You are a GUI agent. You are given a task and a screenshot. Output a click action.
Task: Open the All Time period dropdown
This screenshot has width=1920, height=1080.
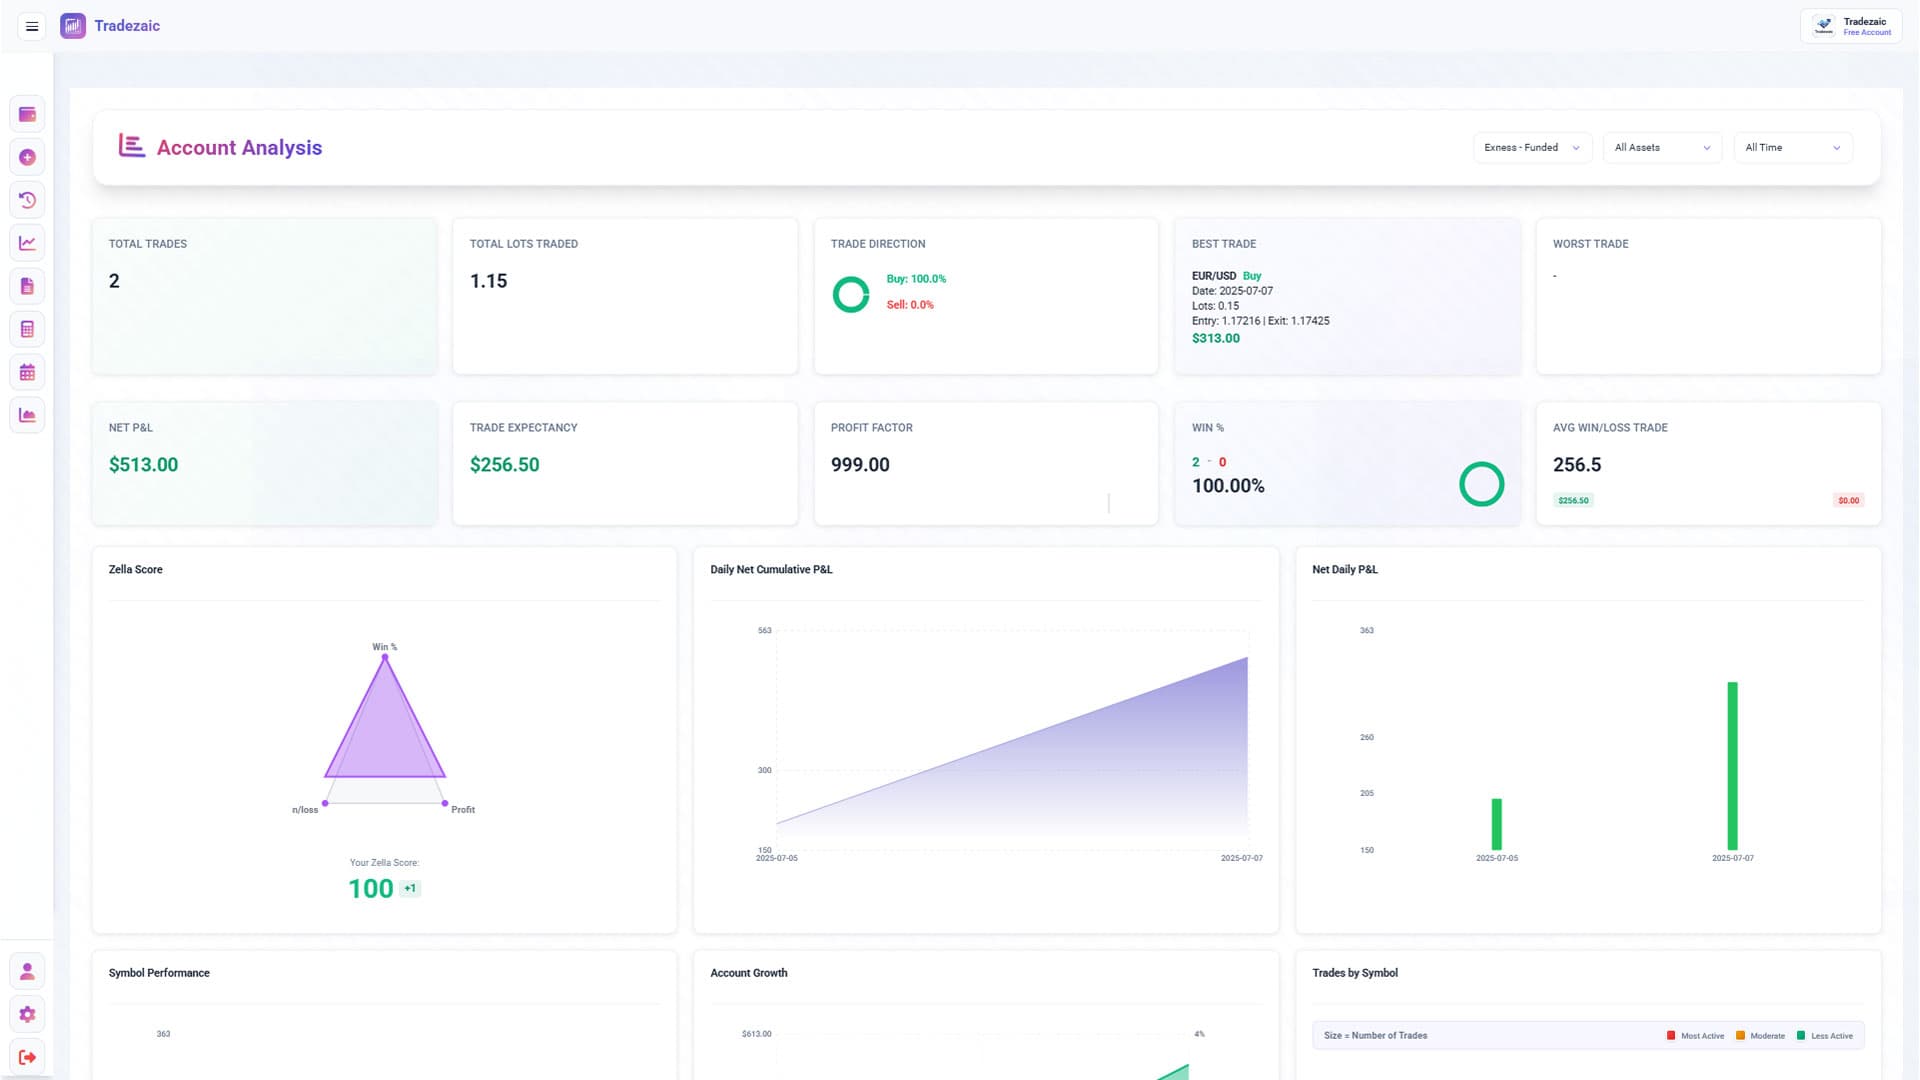coord(1793,147)
